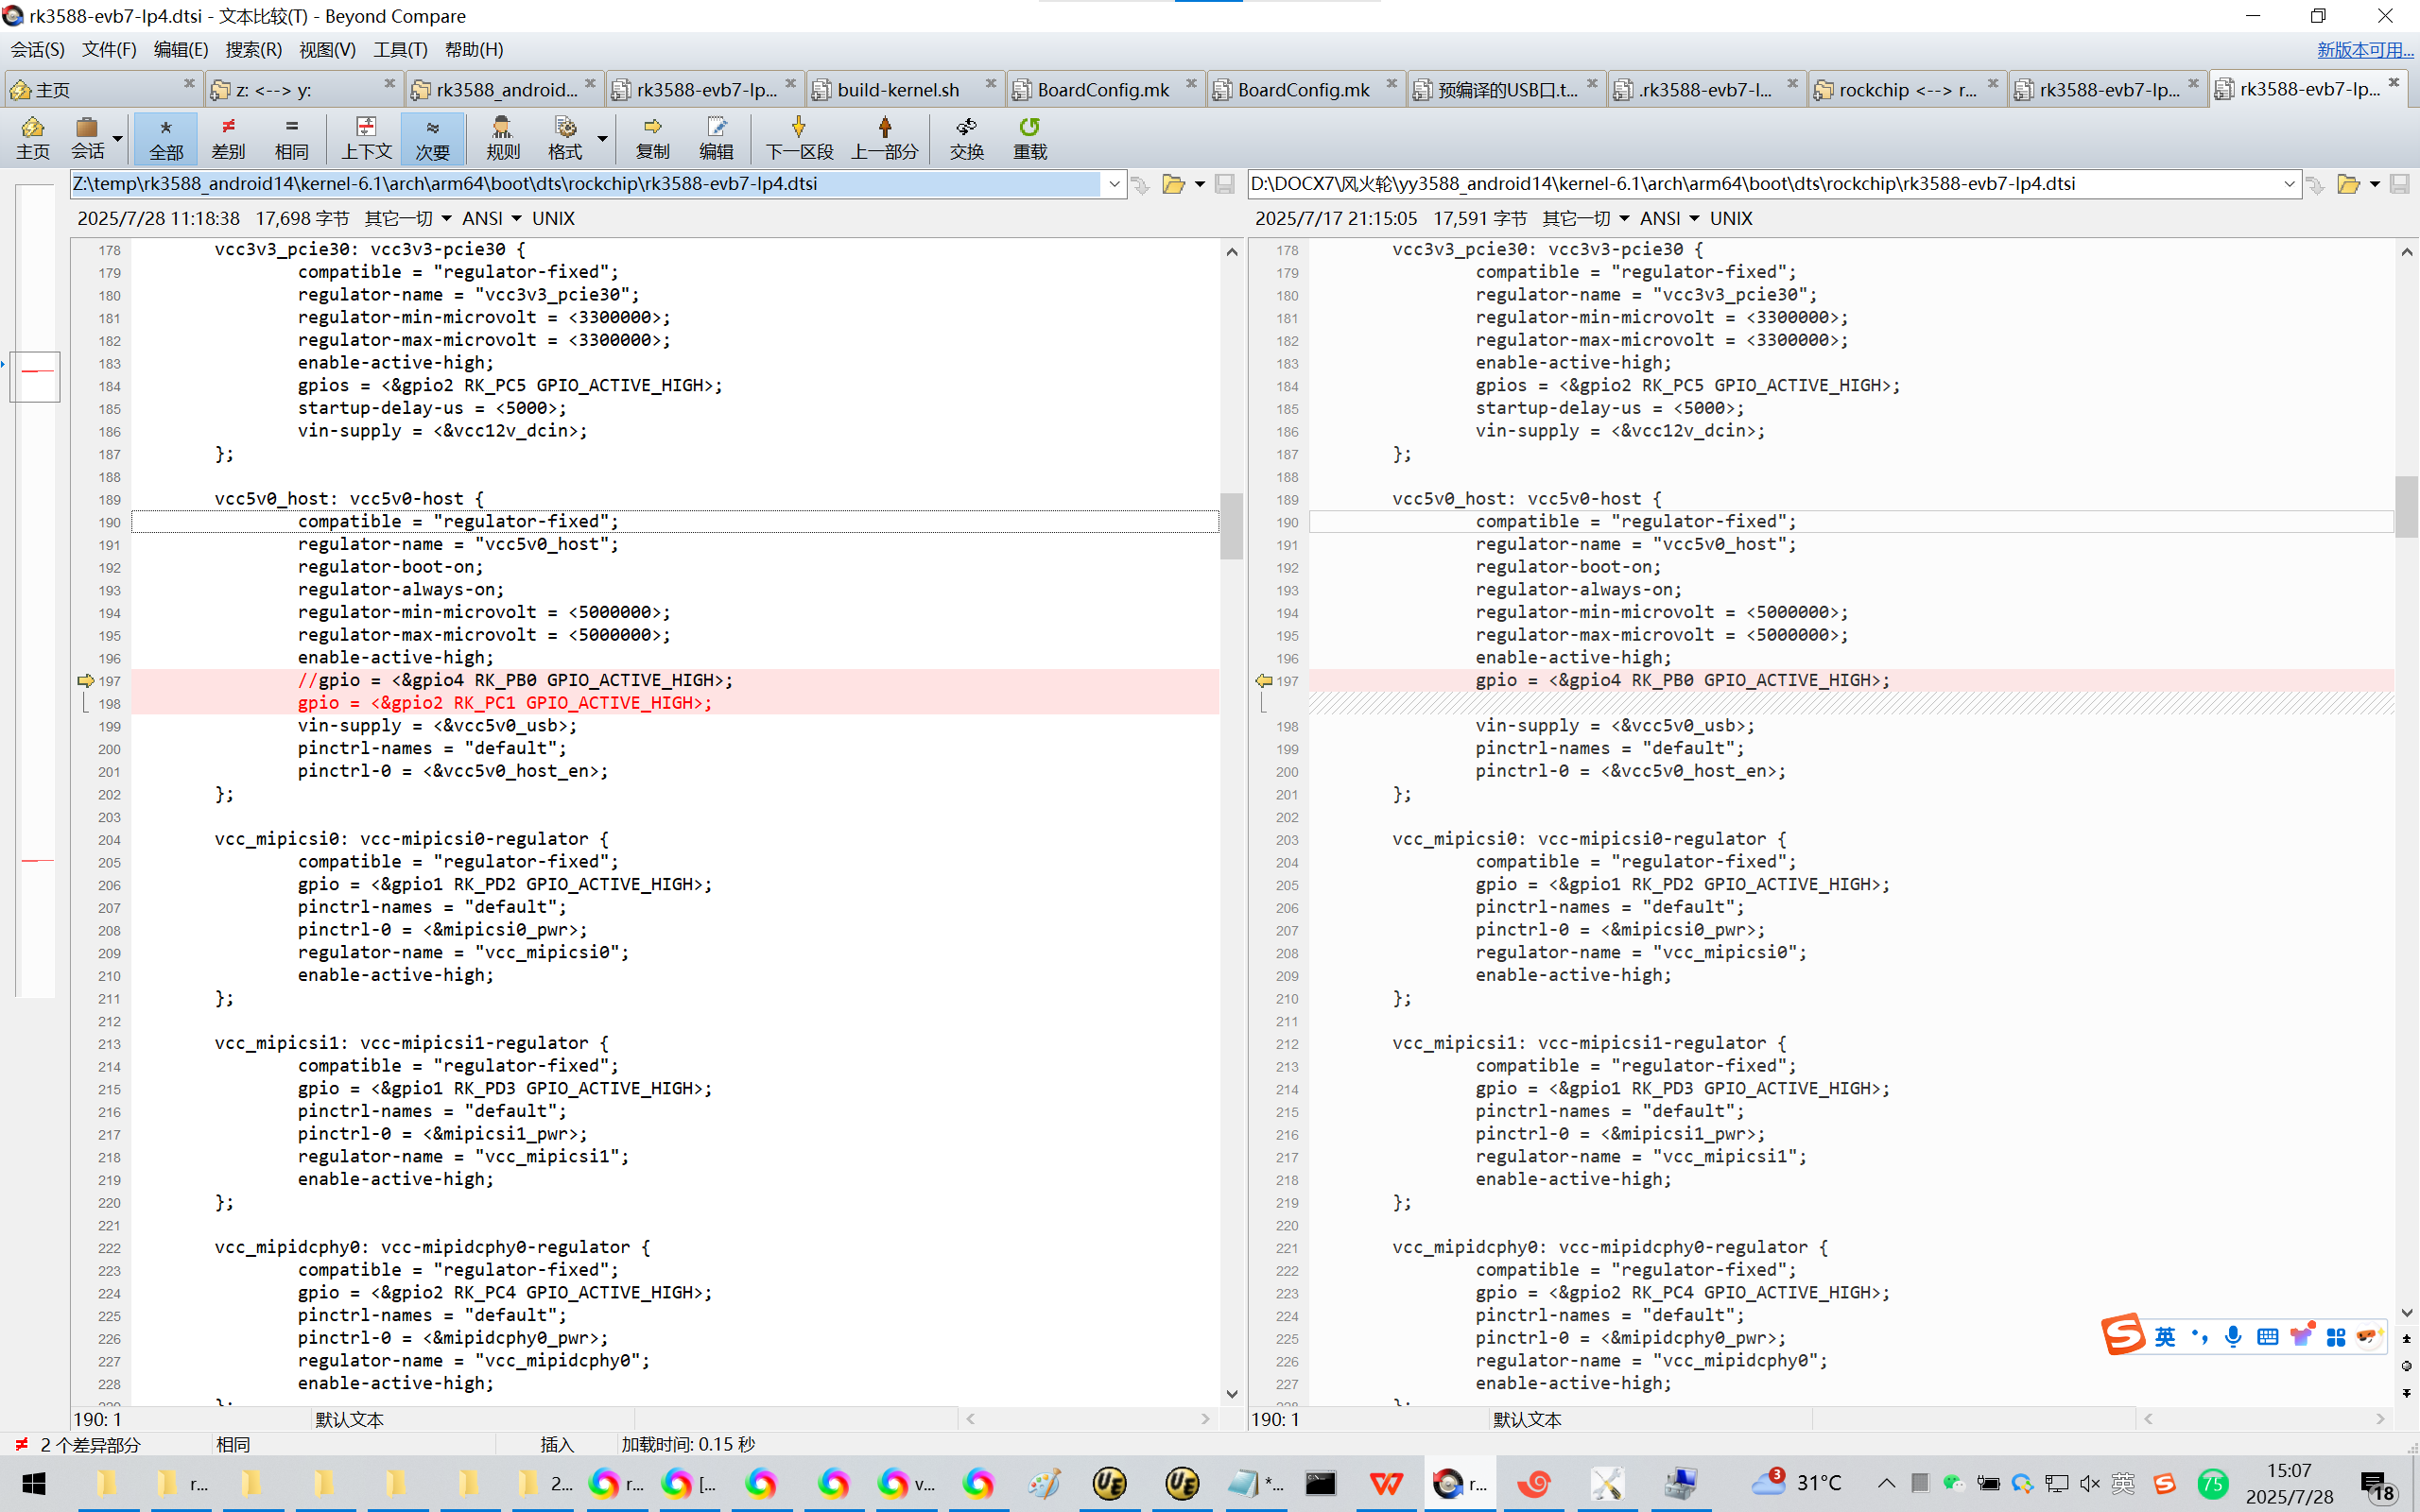This screenshot has height=1512, width=2420.
Task: Click the left pane vertical scrollbar thumb
Action: 1231,525
